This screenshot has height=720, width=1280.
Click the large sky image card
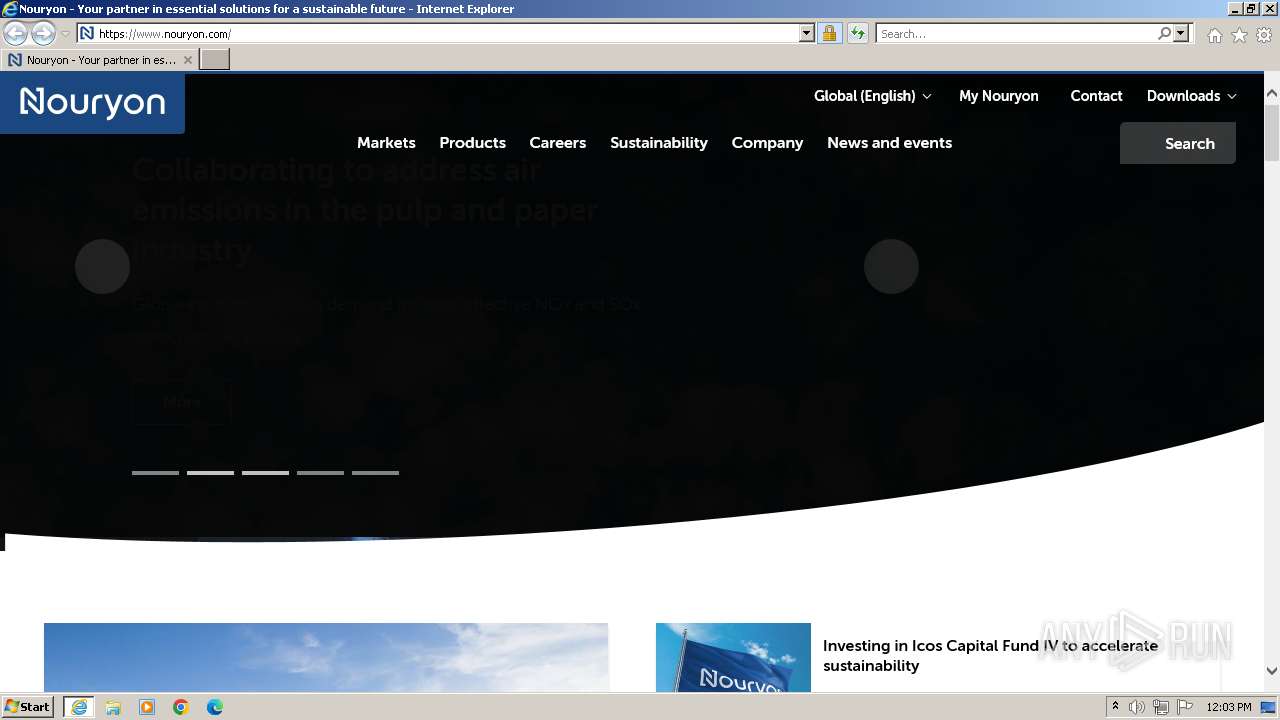326,658
